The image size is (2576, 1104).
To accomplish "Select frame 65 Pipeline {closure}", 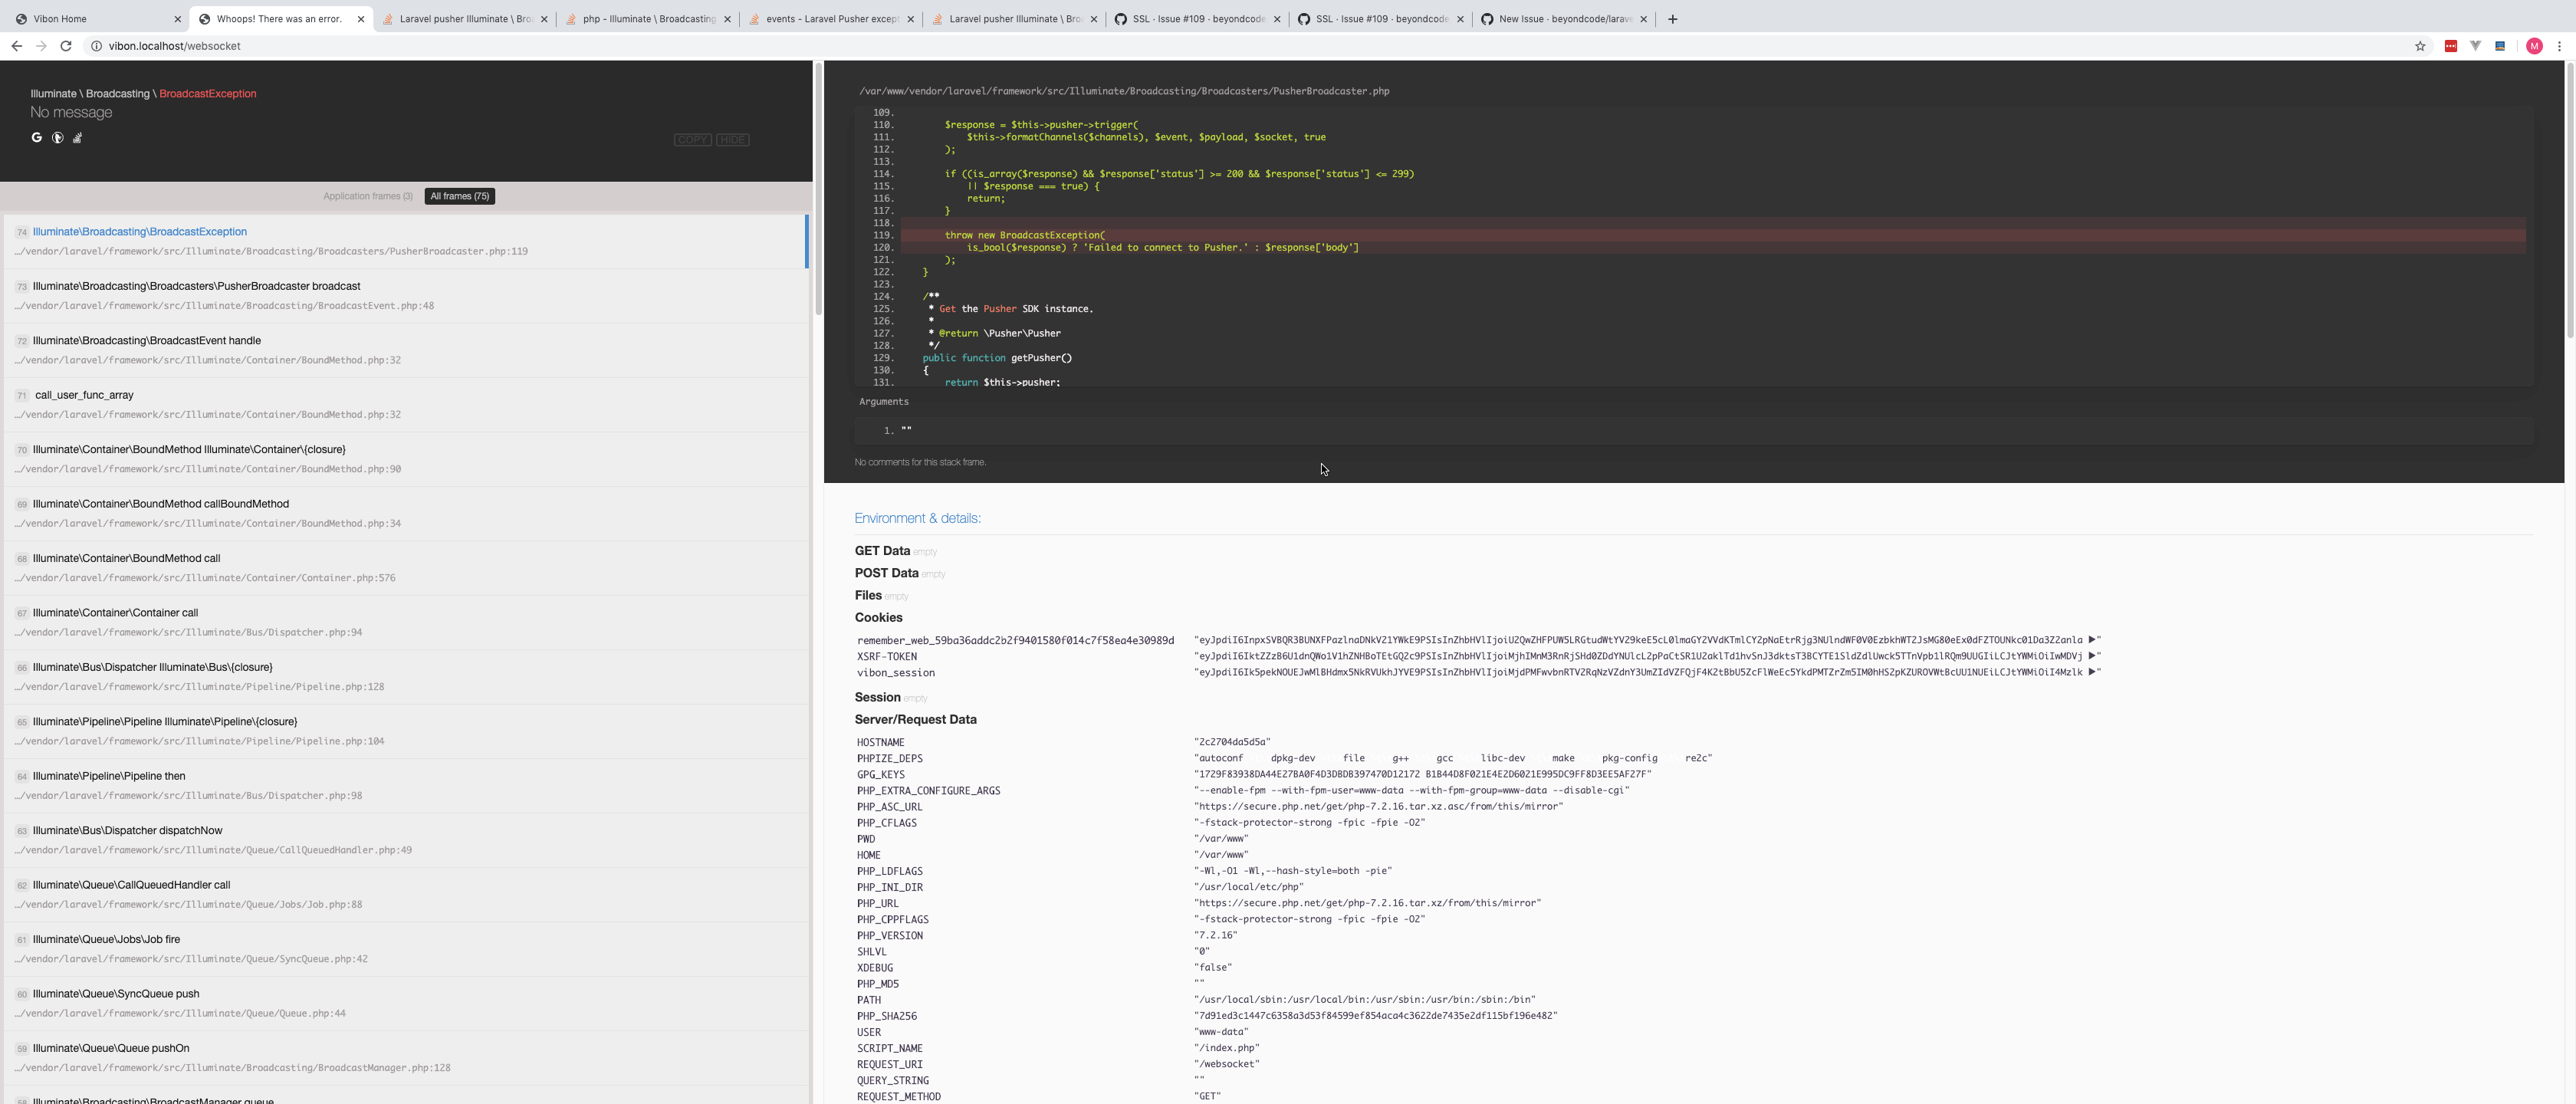I will pos(405,732).
